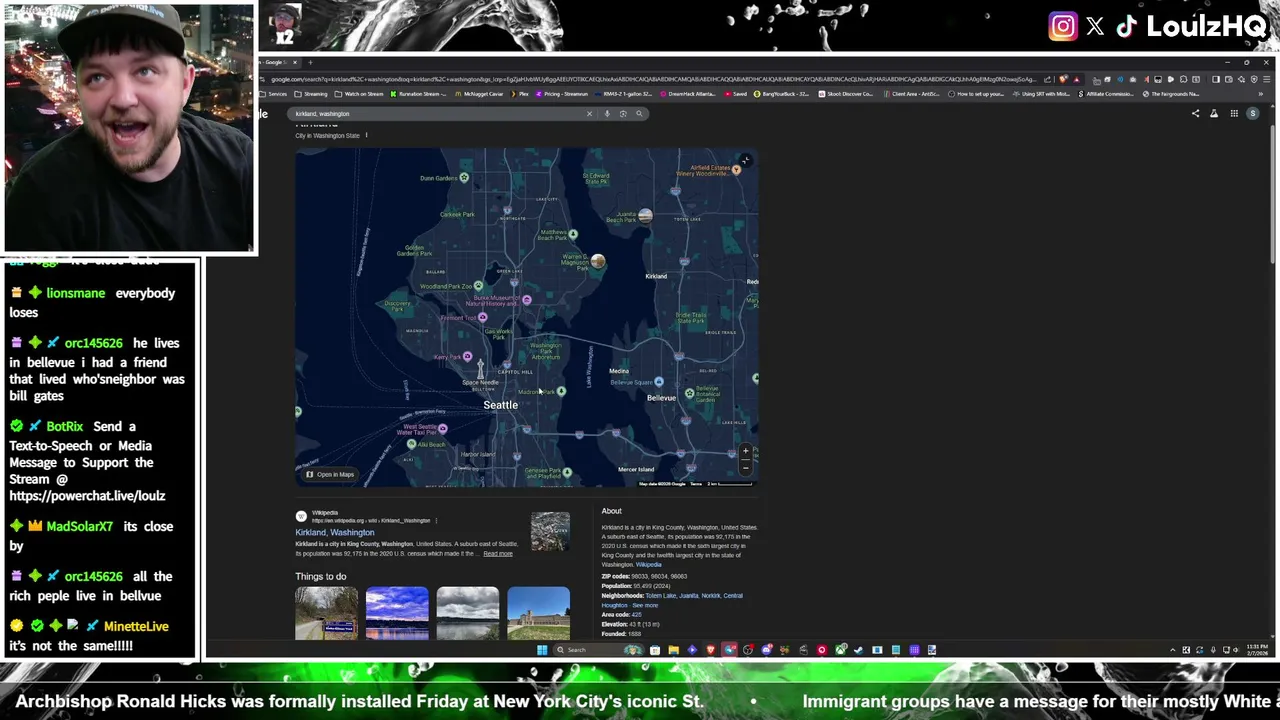Open the Wikipedia link in About panel
The image size is (1280, 720).
pos(649,565)
